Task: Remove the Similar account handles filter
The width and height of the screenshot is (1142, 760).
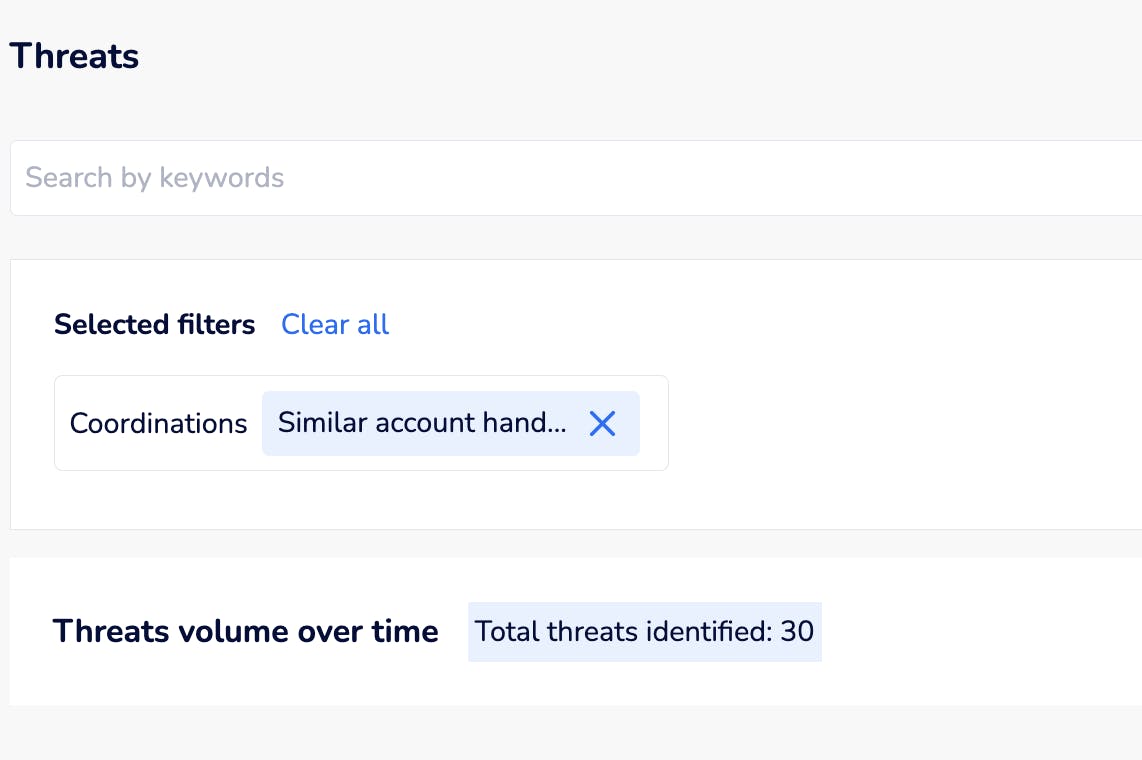Action: point(602,424)
